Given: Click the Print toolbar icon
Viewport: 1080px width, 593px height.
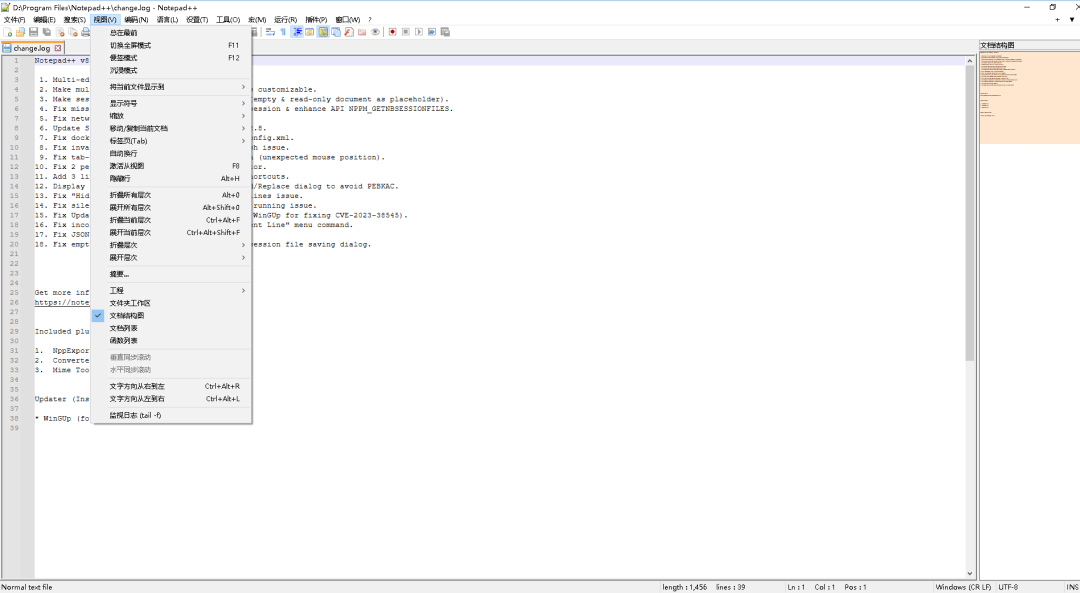Looking at the screenshot, I should [x=86, y=32].
